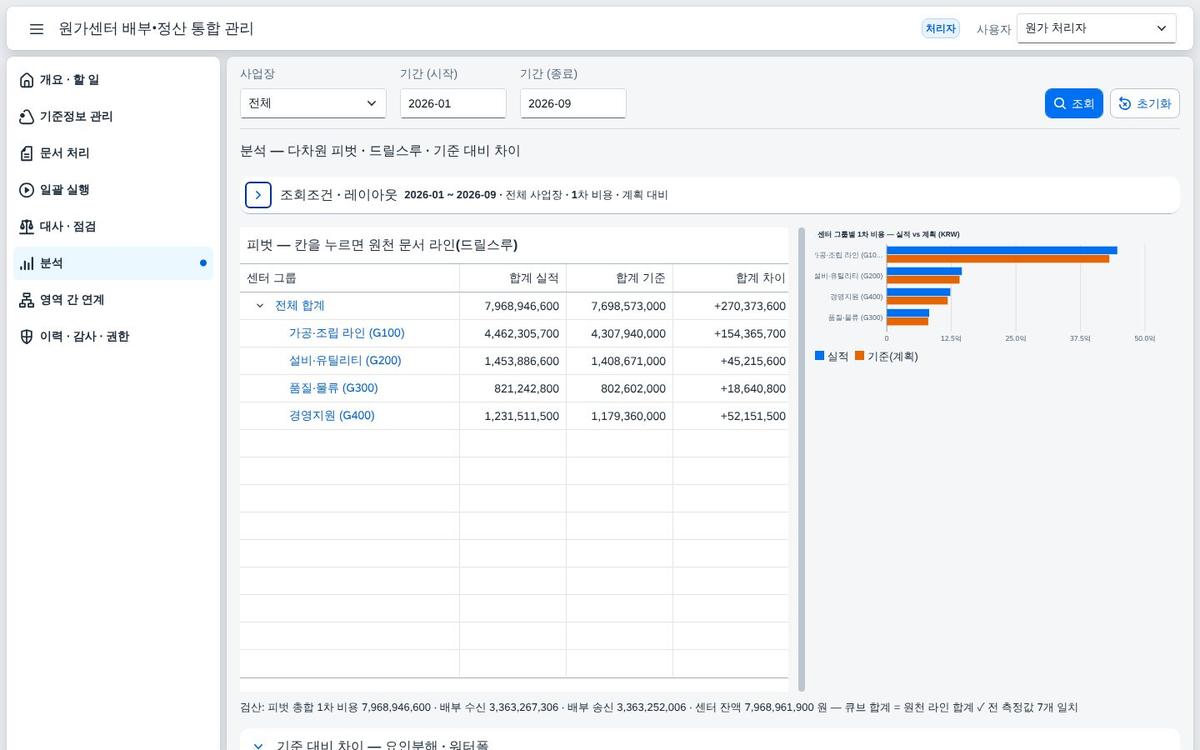Click the 이력 · 감사 · 권한 shield icon

[27, 337]
